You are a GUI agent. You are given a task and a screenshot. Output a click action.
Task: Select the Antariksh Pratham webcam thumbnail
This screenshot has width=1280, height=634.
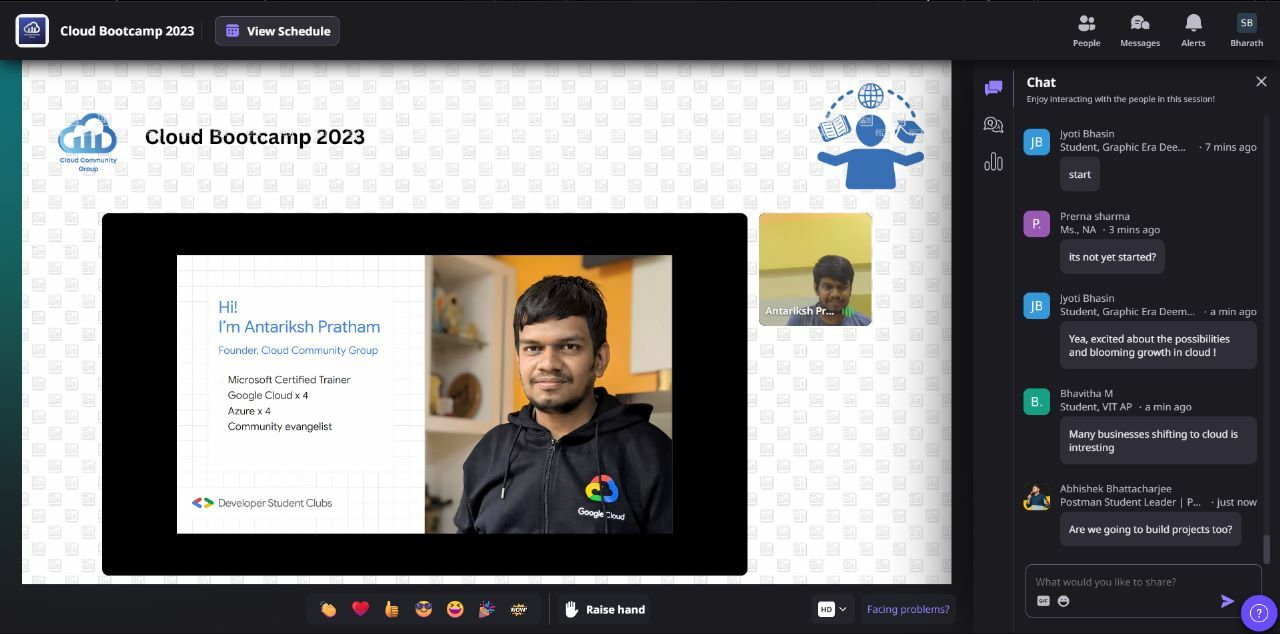(x=815, y=269)
